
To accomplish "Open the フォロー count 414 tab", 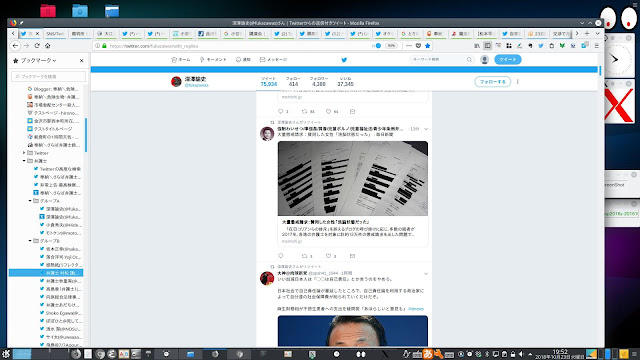I will tap(293, 82).
